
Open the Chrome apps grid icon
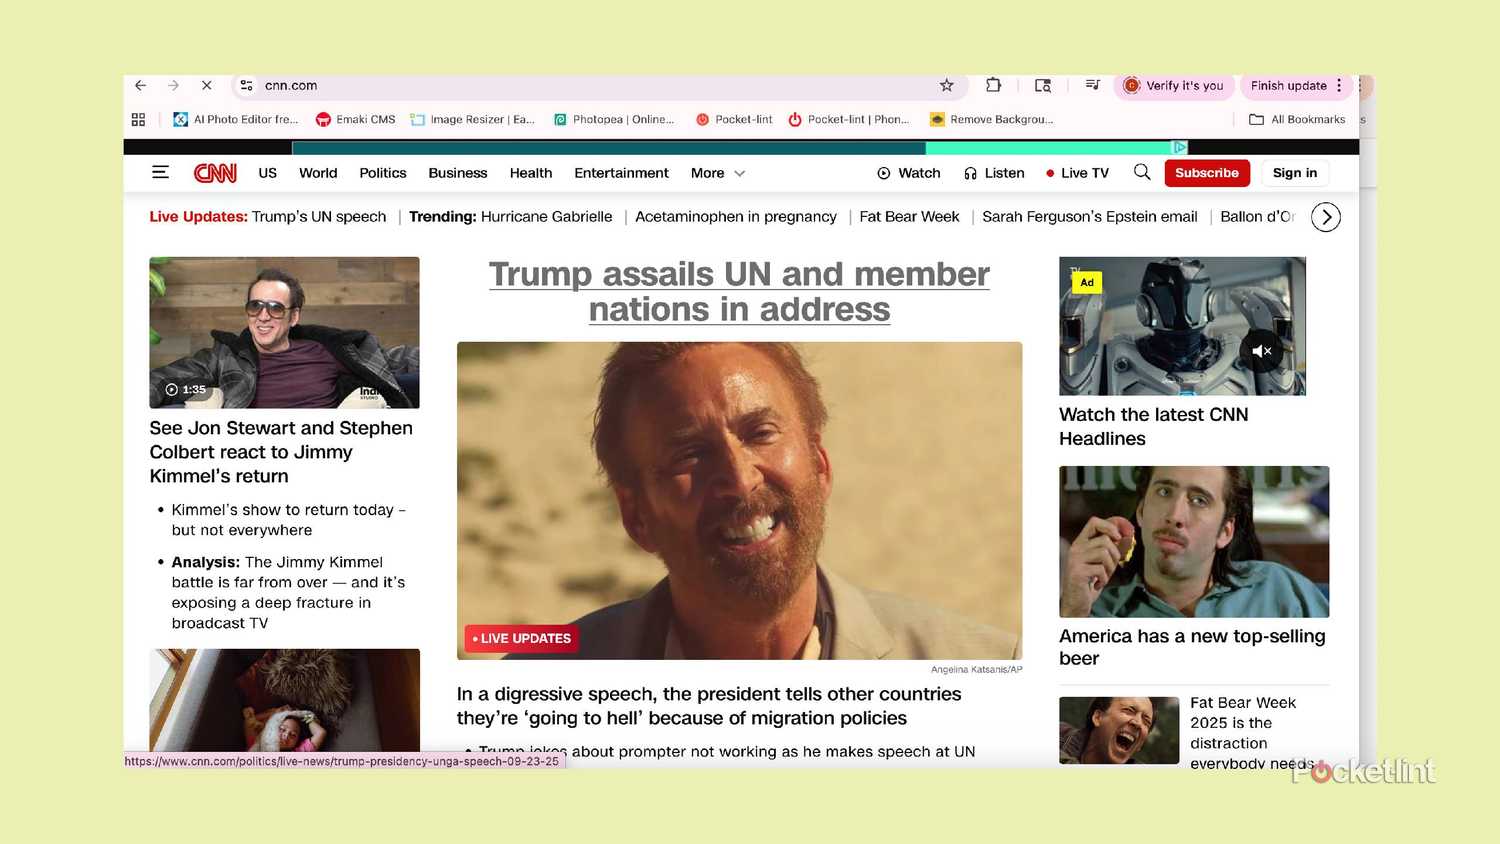point(139,120)
